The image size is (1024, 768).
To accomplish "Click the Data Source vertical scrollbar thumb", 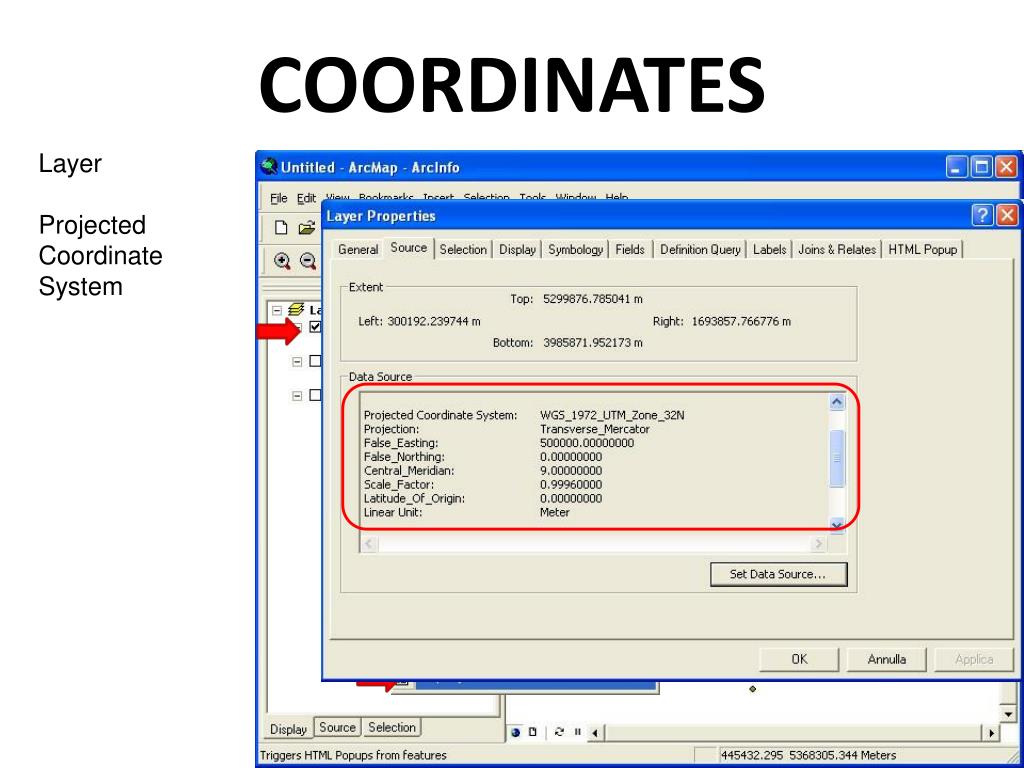I will (x=837, y=458).
